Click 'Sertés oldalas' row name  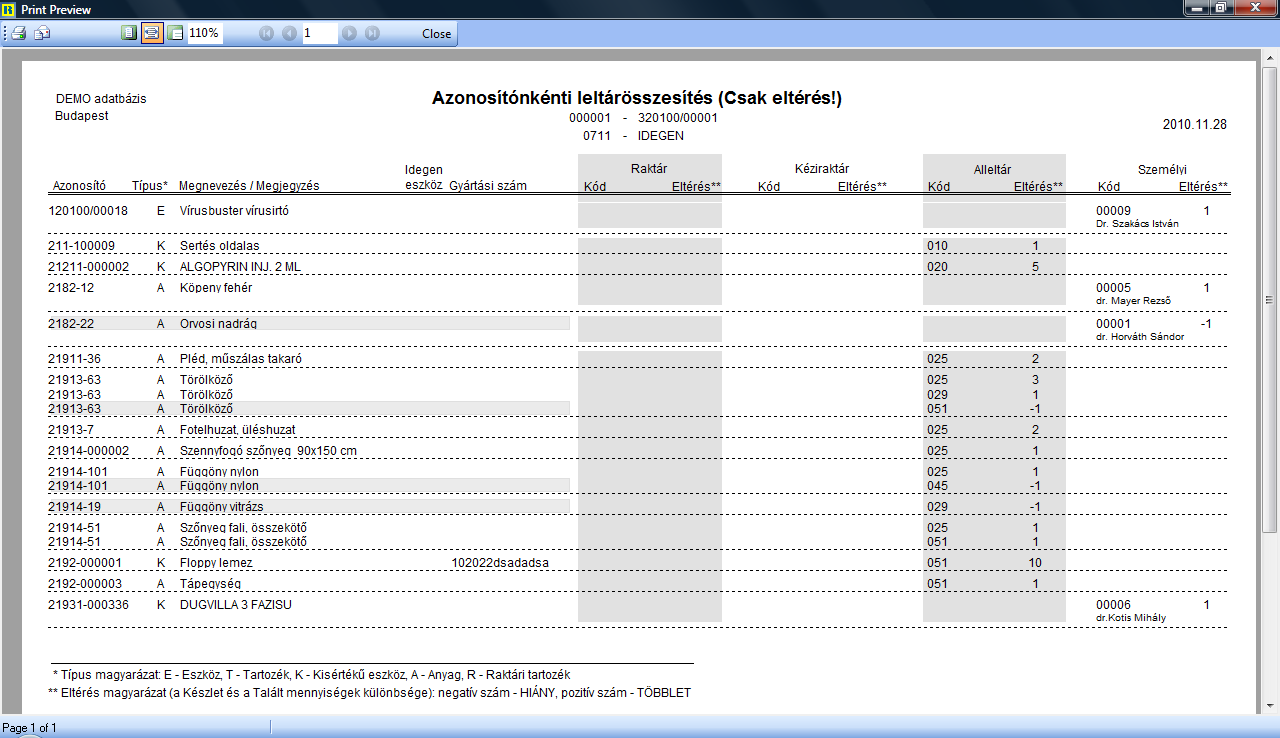219,246
